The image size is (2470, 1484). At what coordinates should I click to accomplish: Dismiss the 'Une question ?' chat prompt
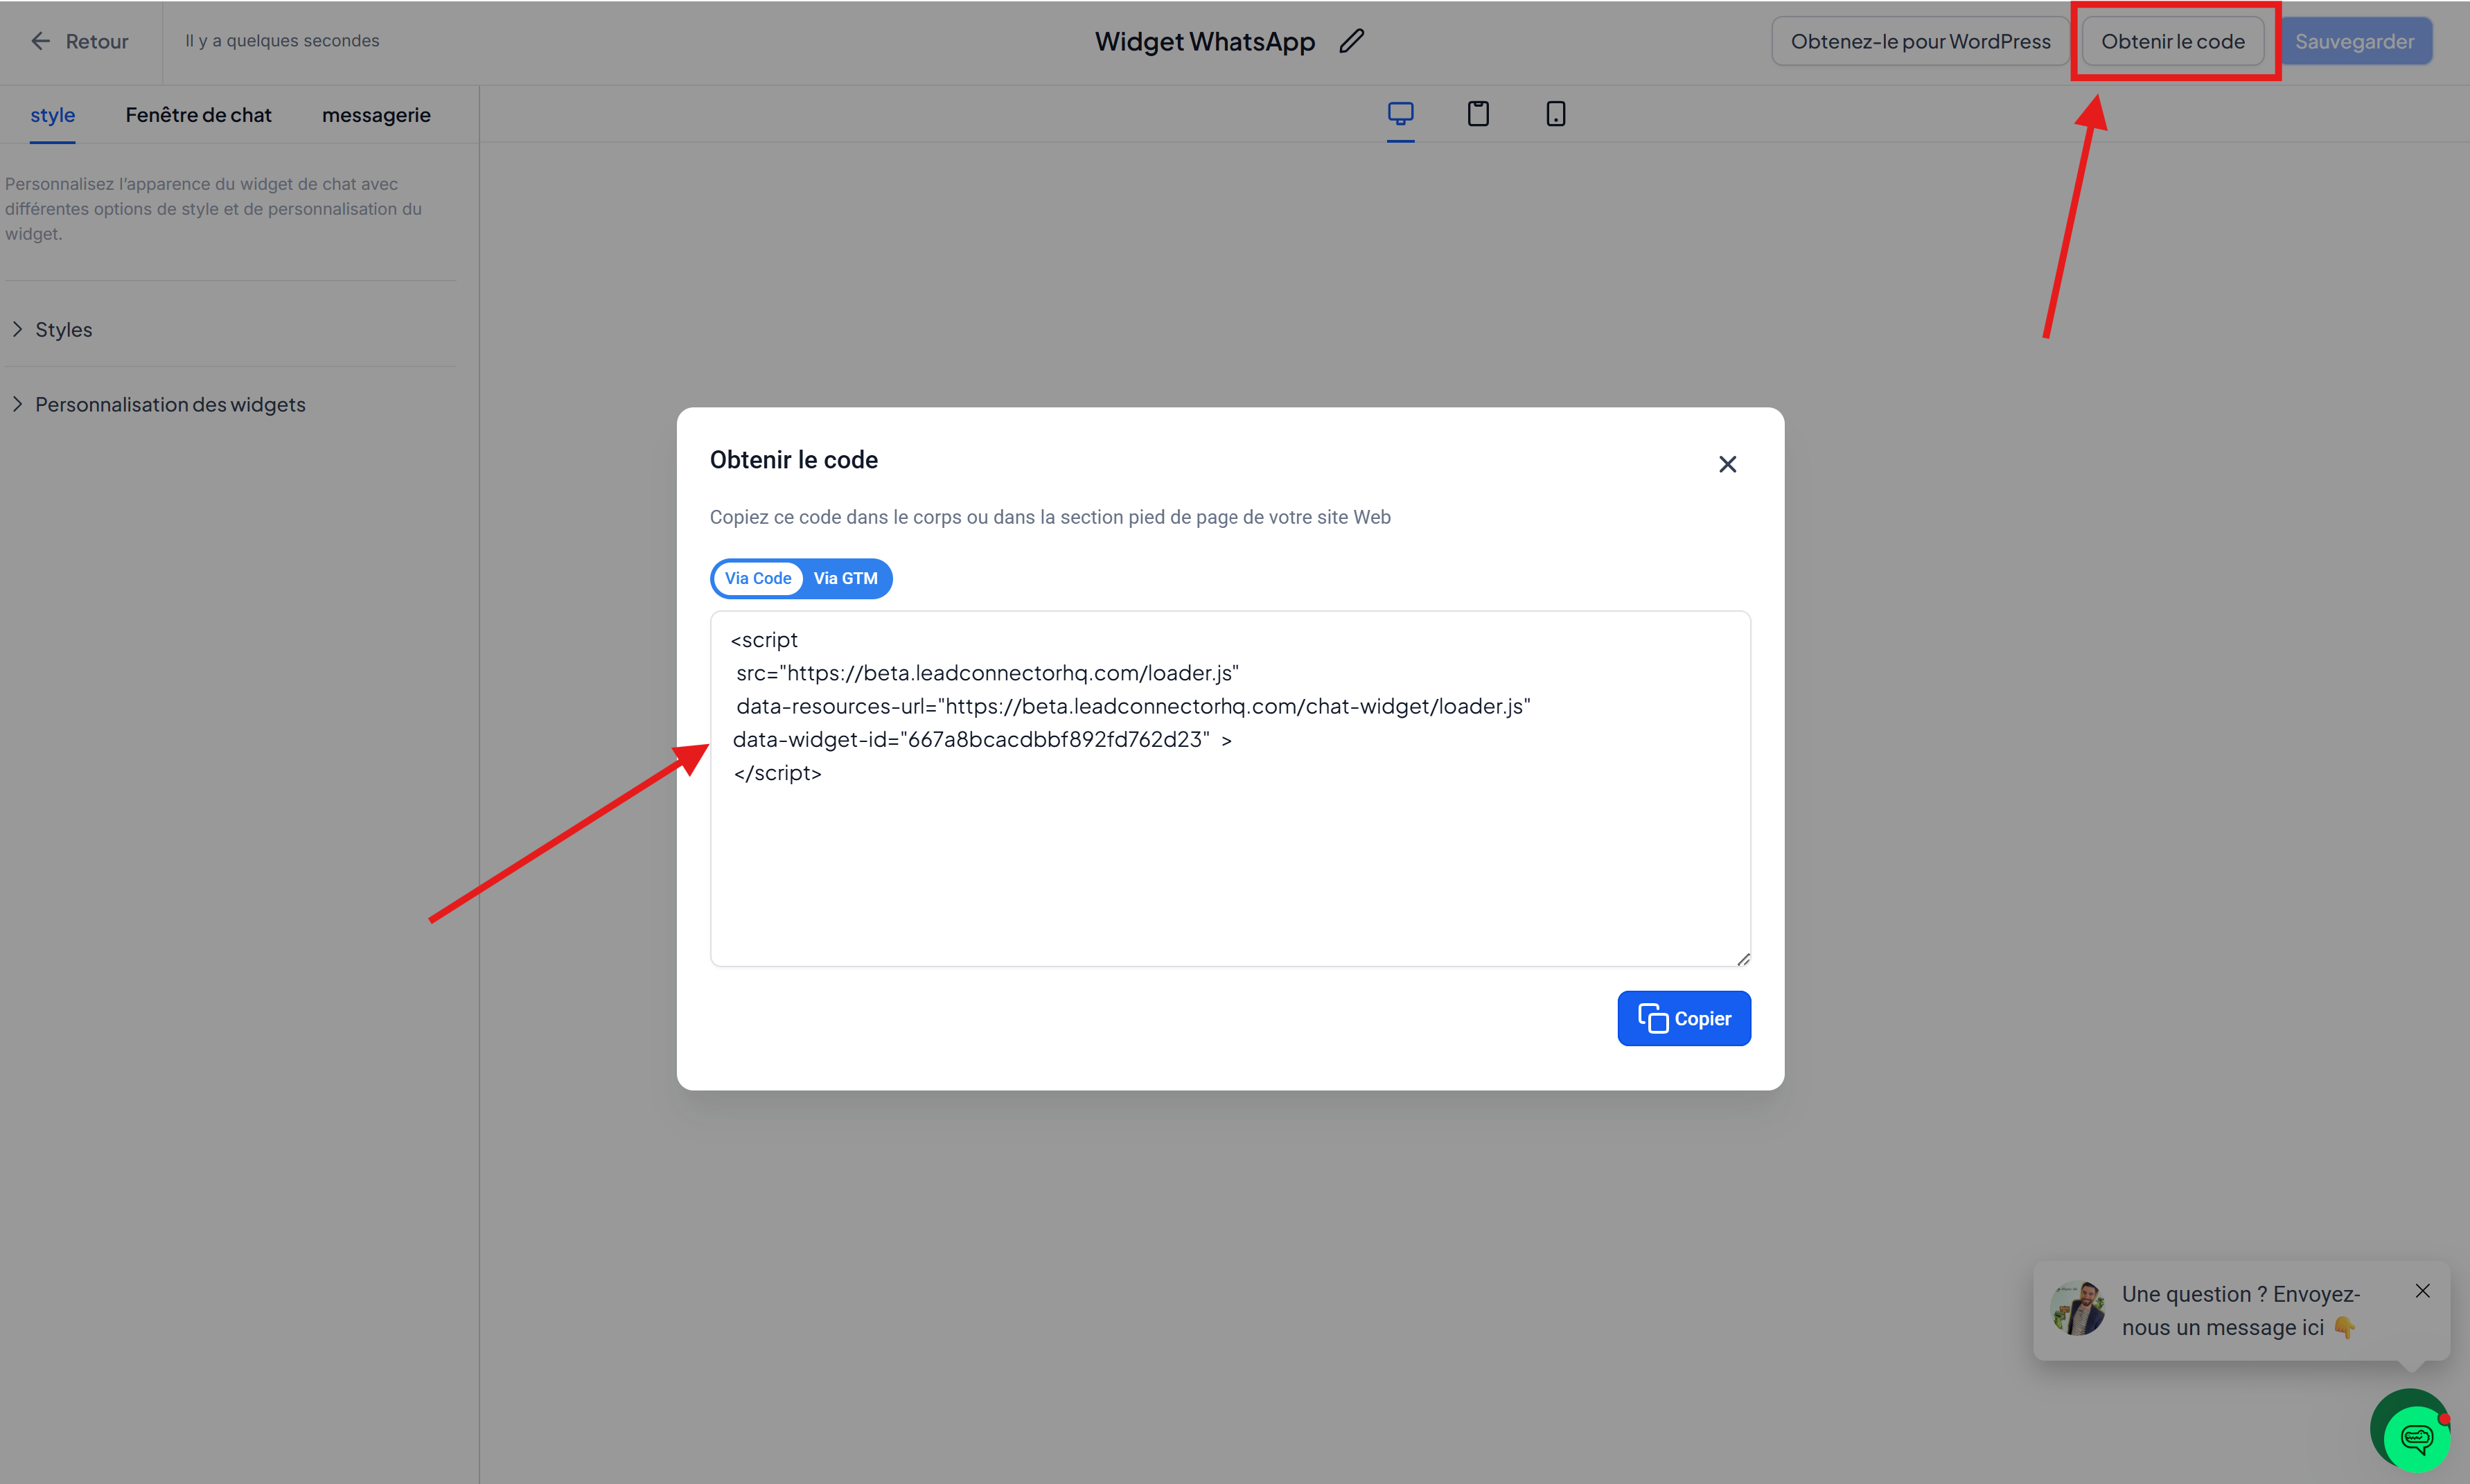click(x=2422, y=1291)
